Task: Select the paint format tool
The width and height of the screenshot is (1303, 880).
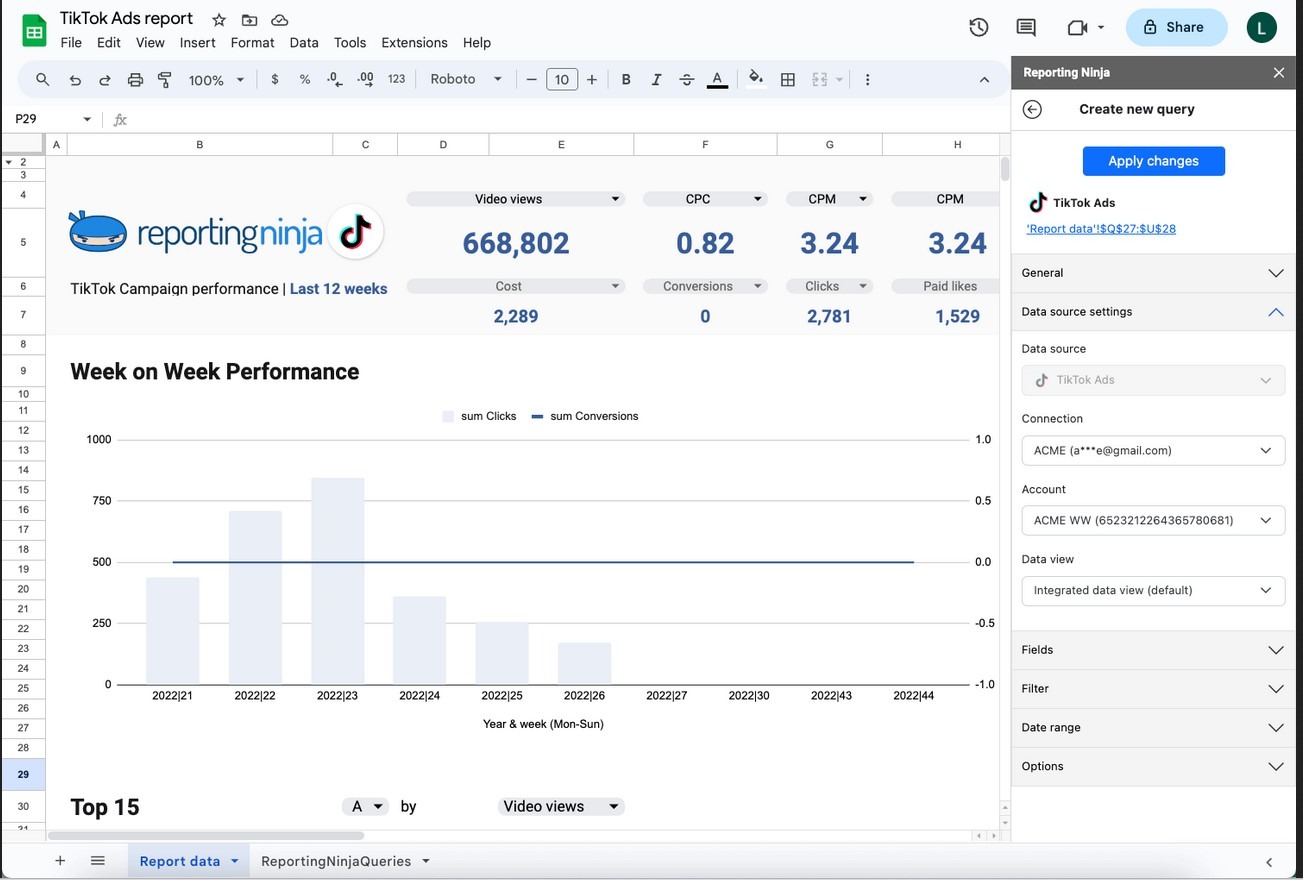Action: click(x=165, y=80)
